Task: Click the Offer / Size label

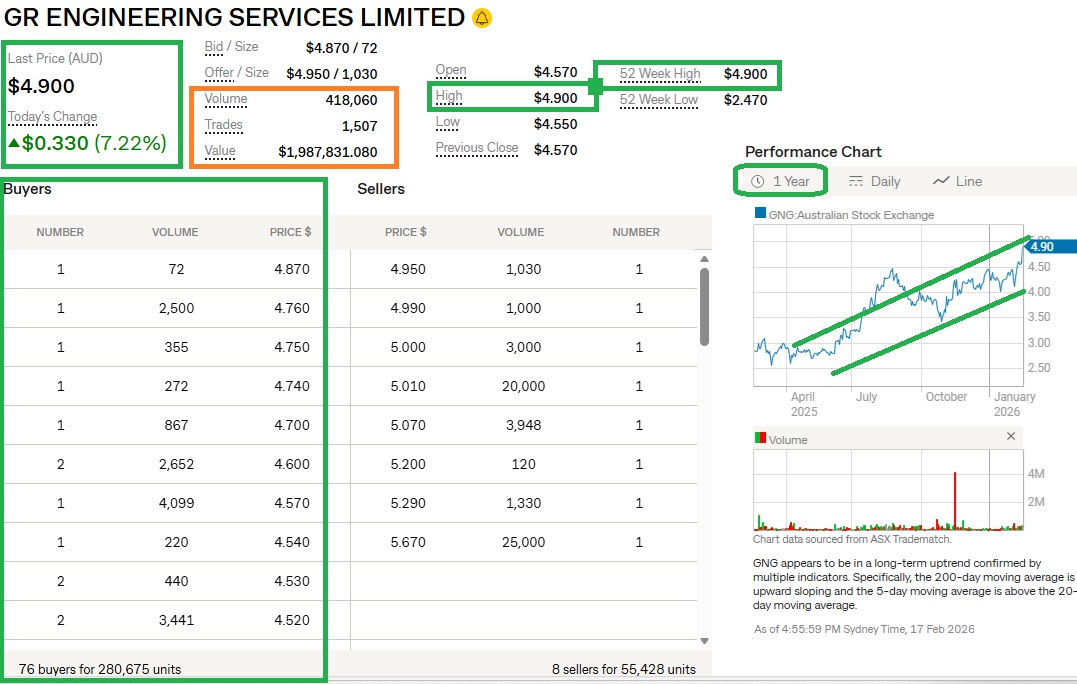Action: 236,72
